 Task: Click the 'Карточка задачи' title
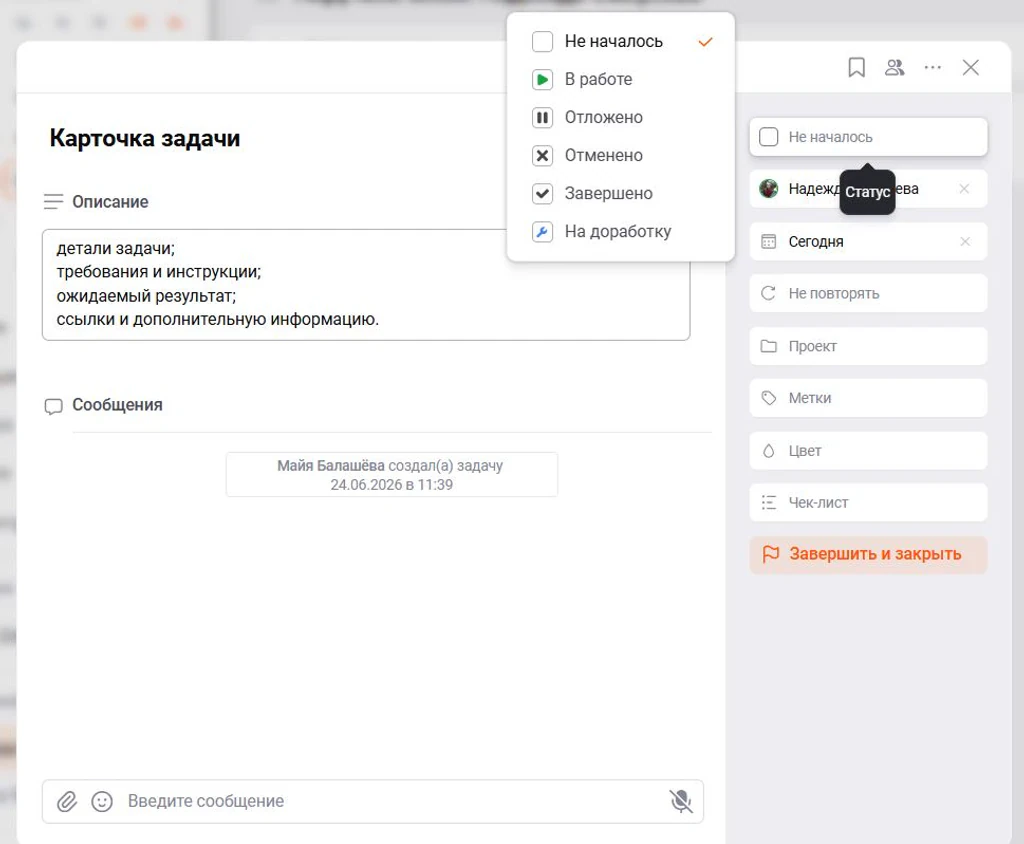(145, 138)
